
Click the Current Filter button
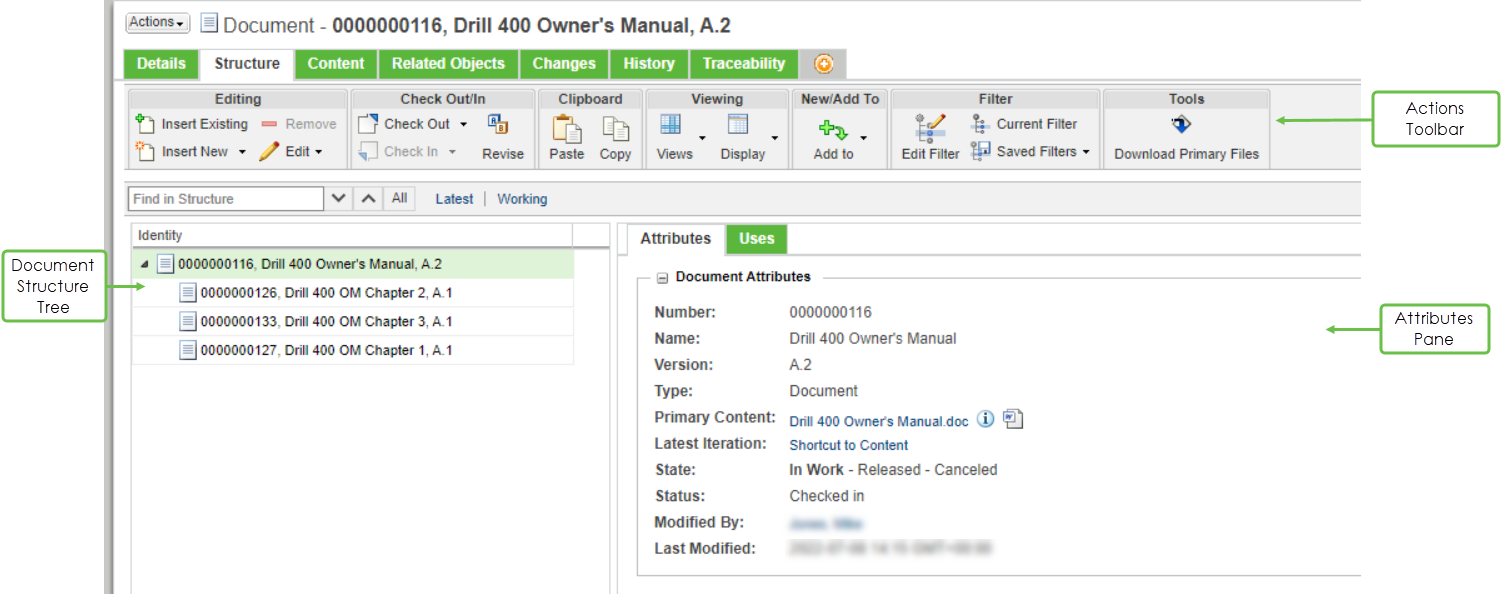(1024, 124)
